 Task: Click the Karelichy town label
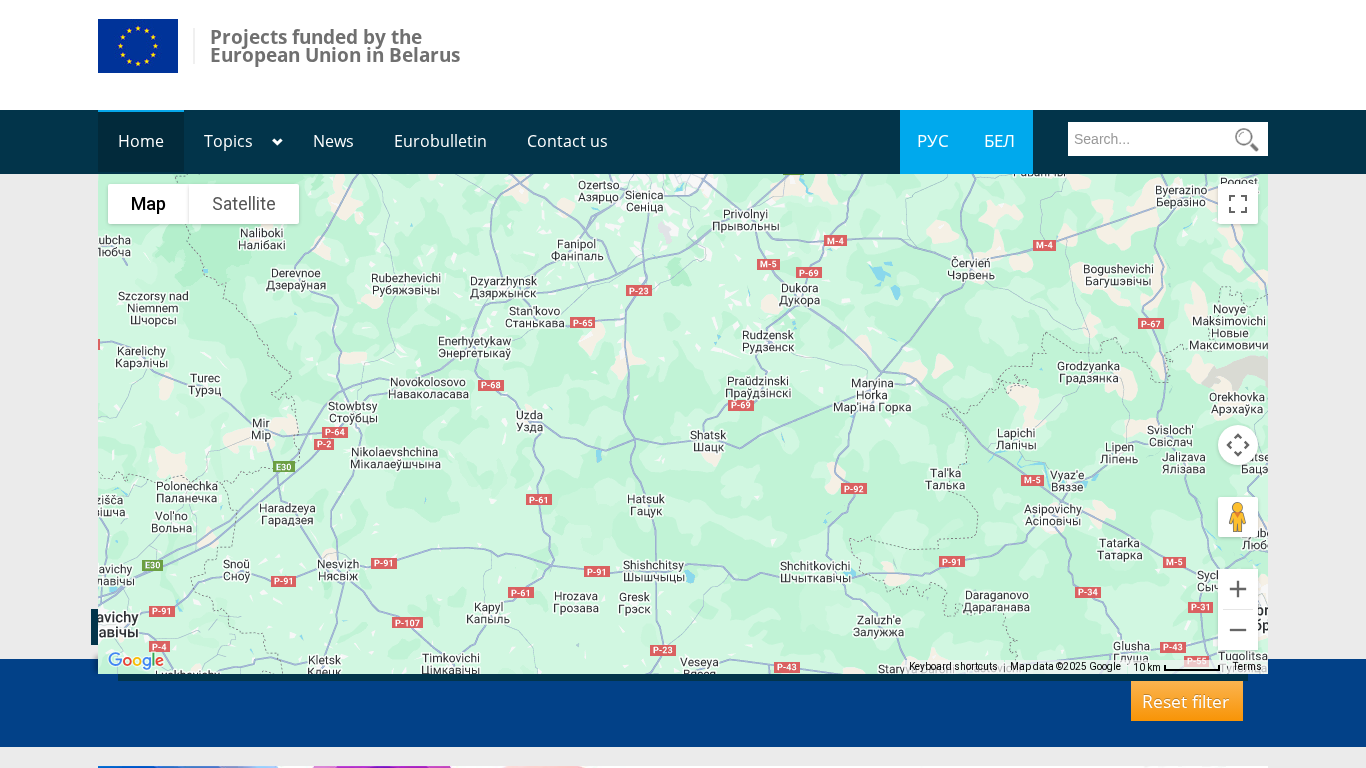[x=141, y=357]
